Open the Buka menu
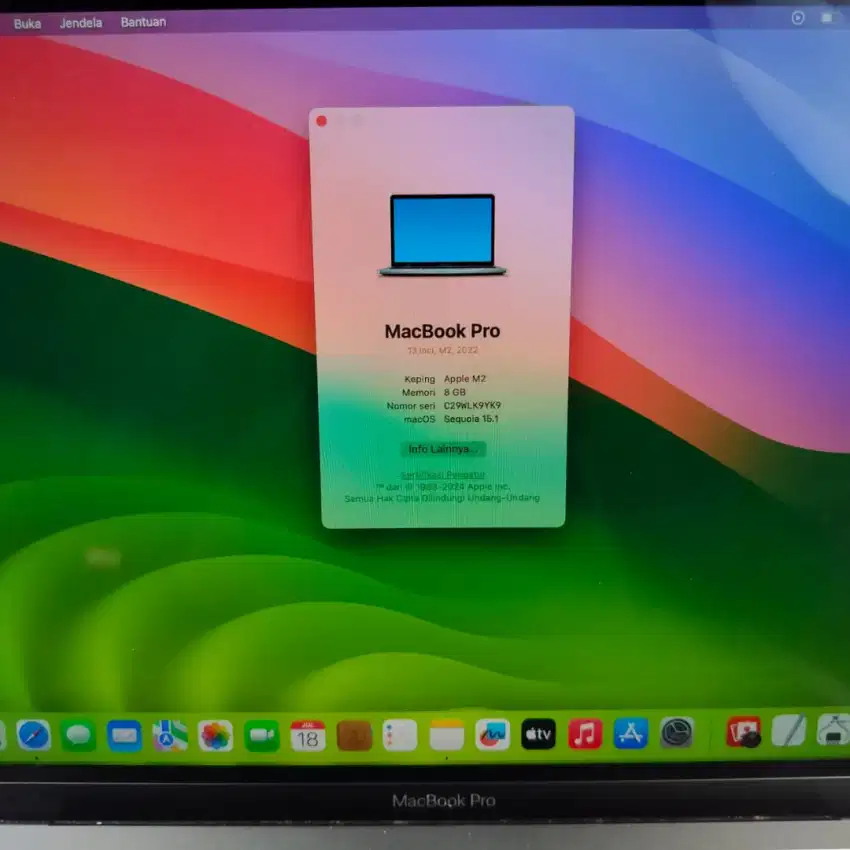Image resolution: width=850 pixels, height=850 pixels. pyautogui.click(x=27, y=23)
